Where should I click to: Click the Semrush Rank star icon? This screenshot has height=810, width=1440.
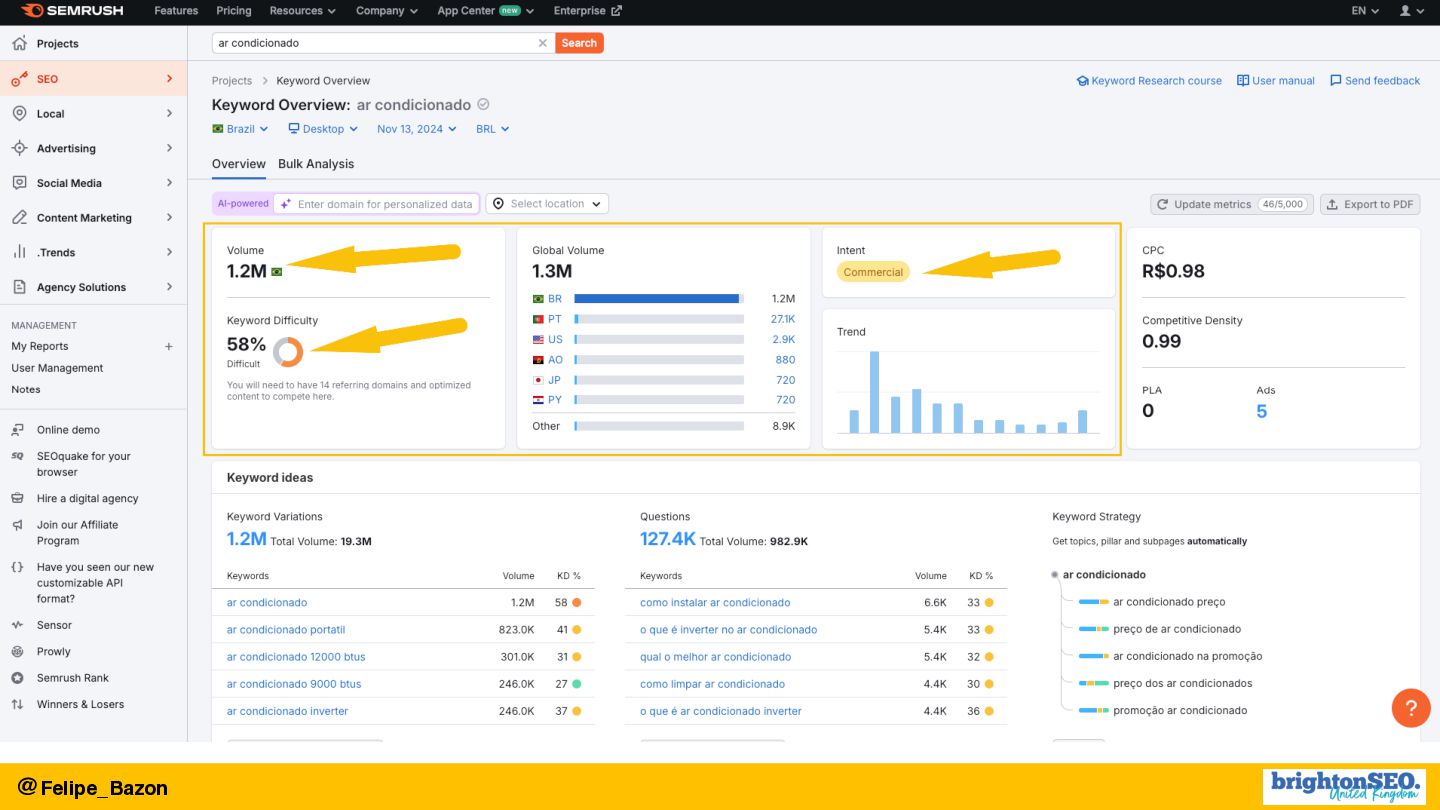pos(17,678)
